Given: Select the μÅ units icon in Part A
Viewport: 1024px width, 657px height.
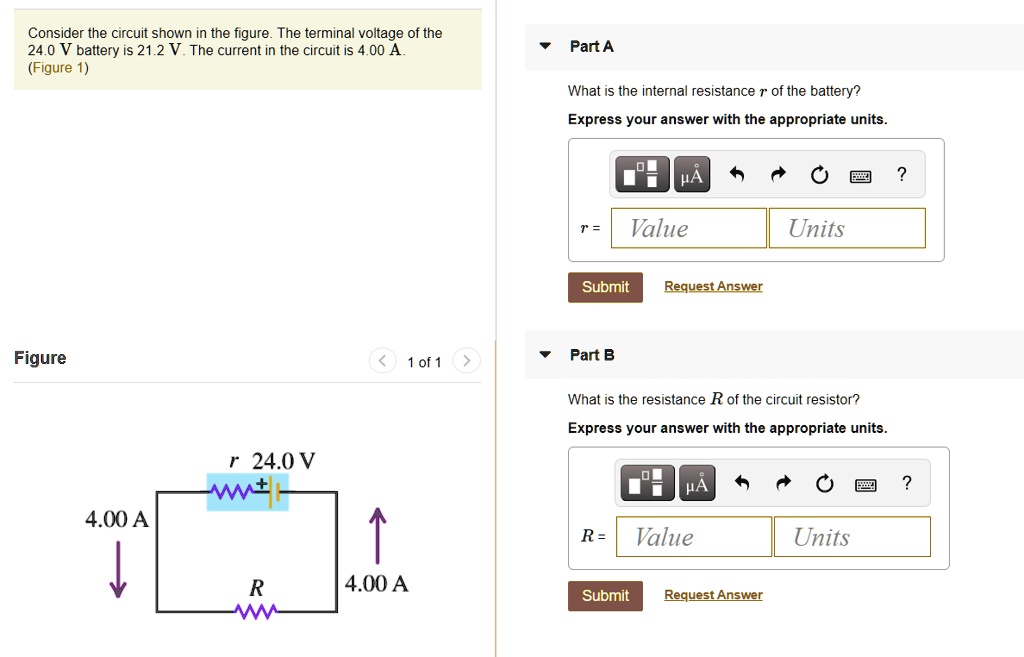Looking at the screenshot, I should click(691, 173).
